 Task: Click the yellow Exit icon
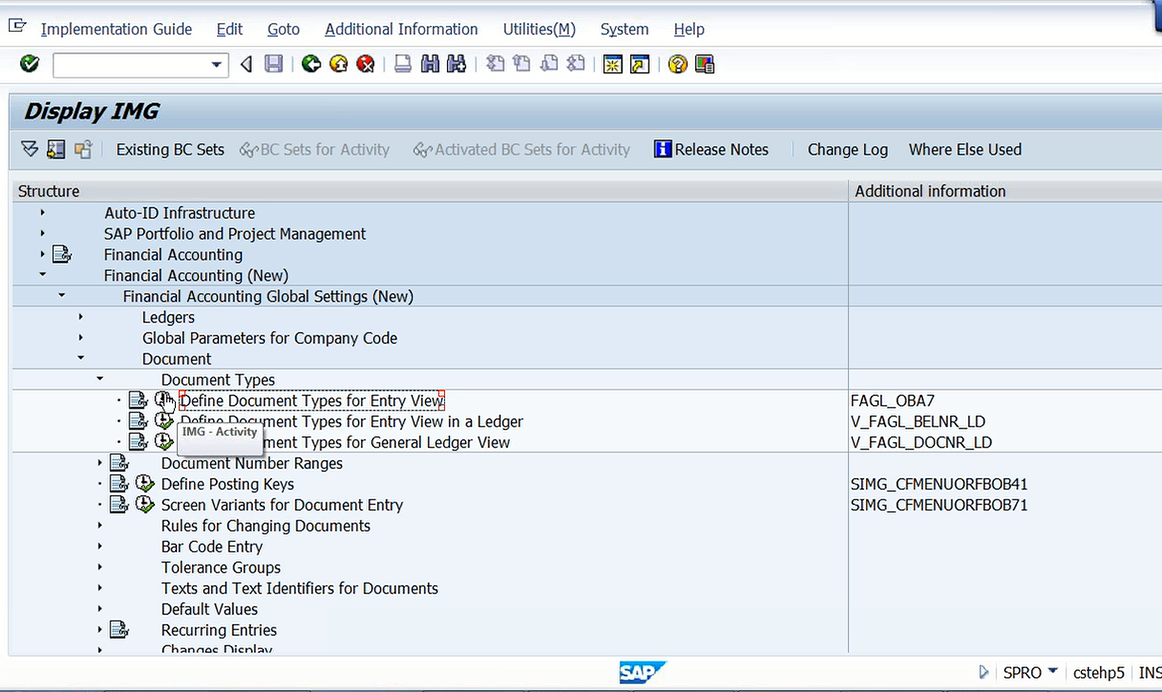[339, 64]
